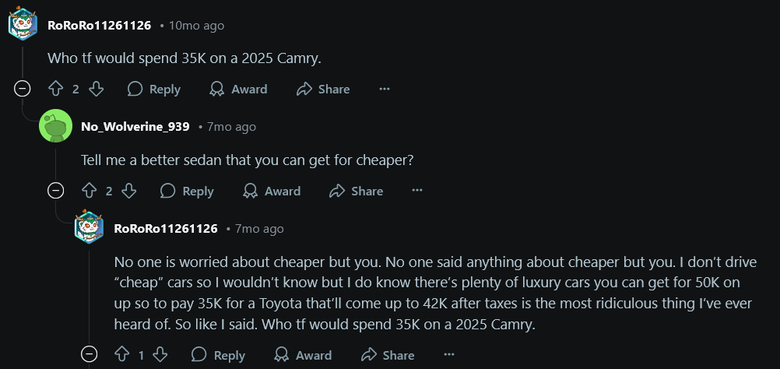Viewport: 780px width, 369px height.
Task: Downvote the long RoRoRo11261126 reply
Action: click(x=160, y=355)
